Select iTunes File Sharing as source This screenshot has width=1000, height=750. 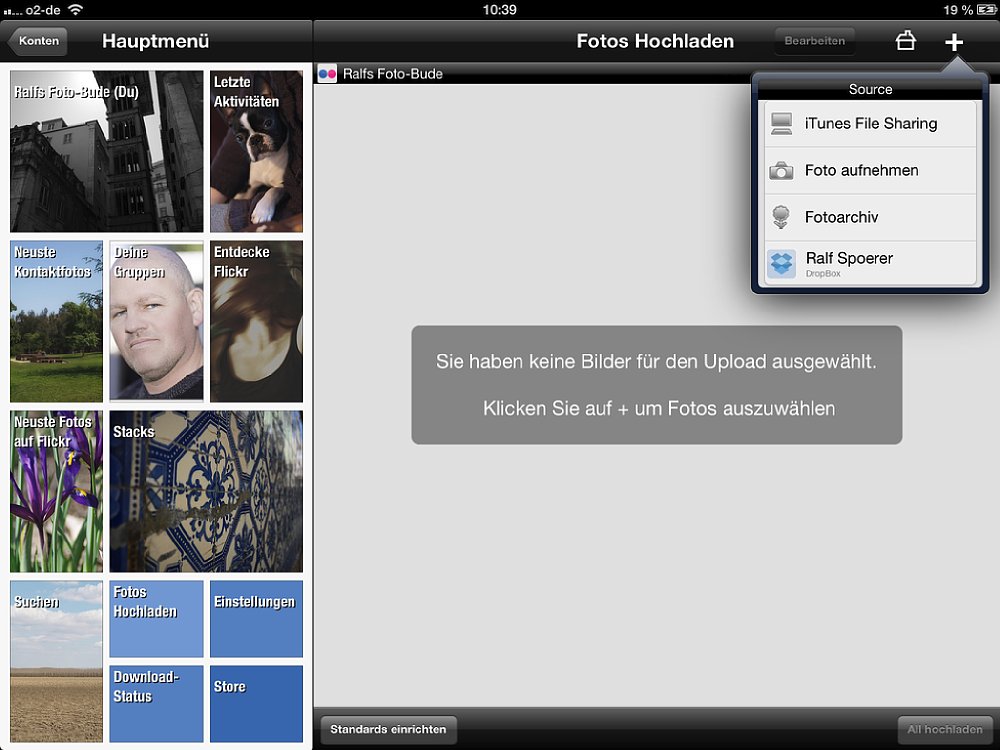point(870,124)
